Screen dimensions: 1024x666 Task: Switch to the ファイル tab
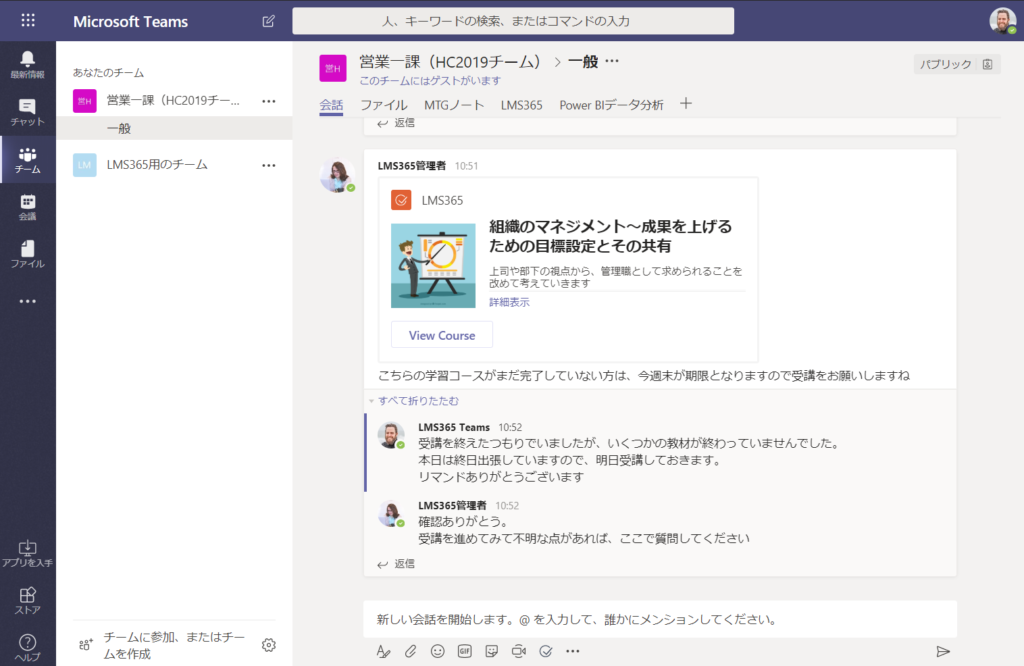point(383,105)
